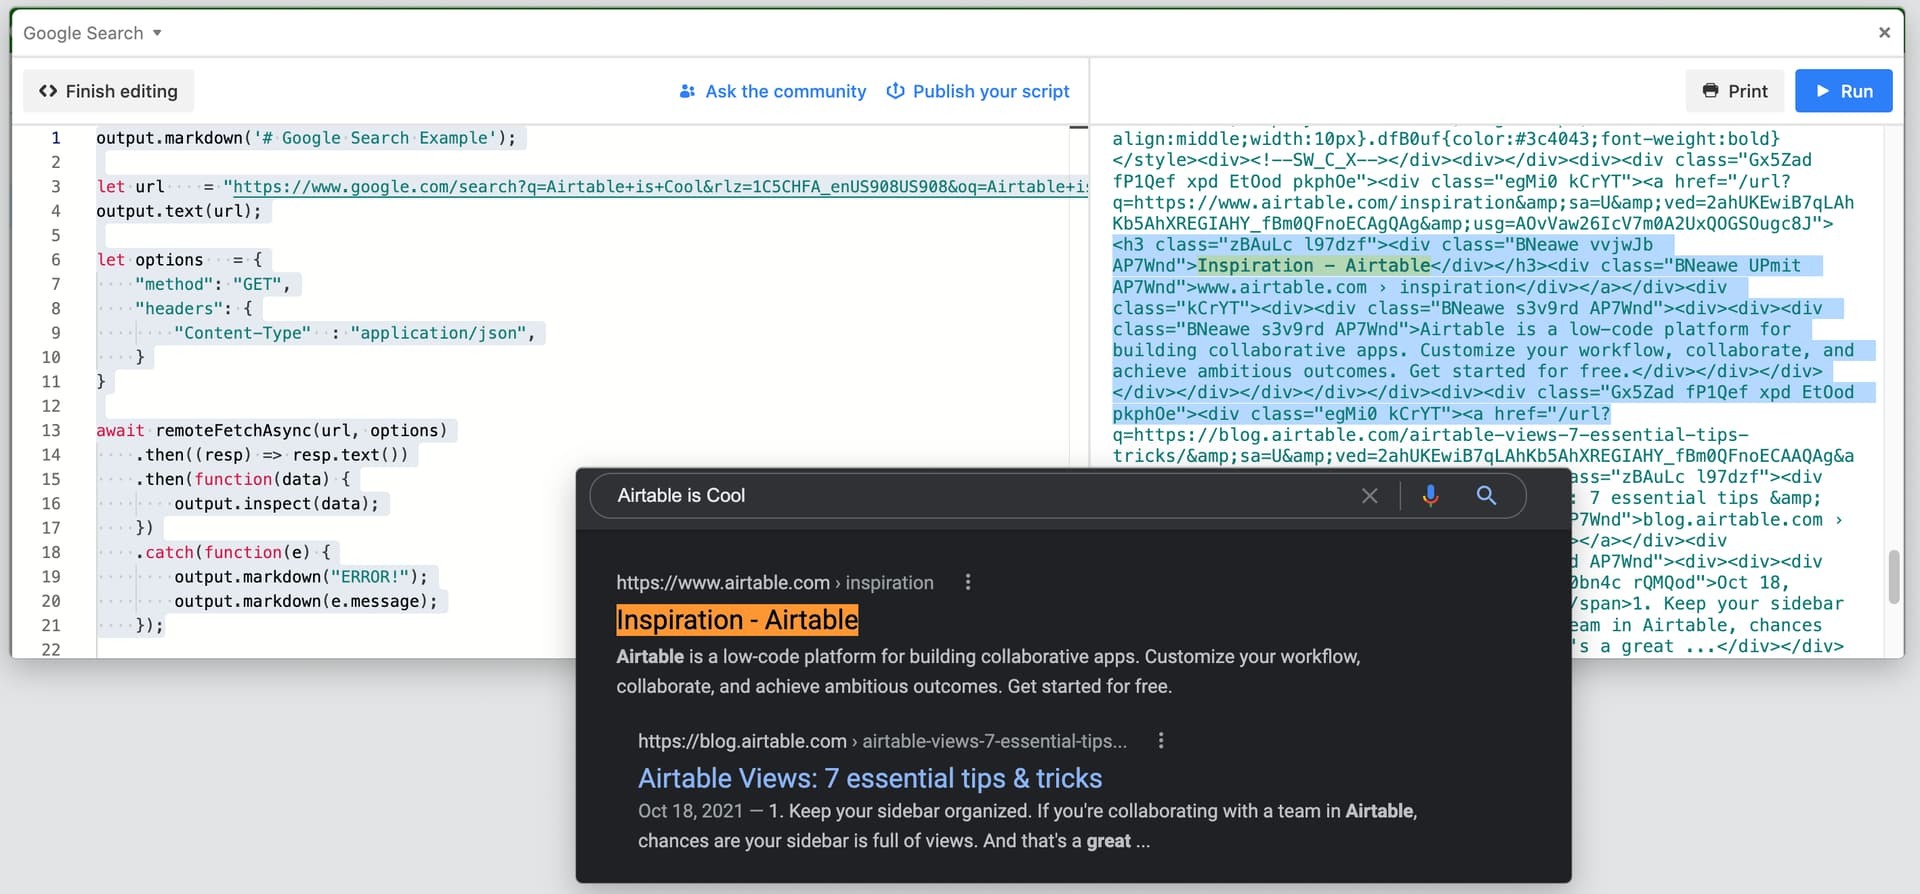Open the Ask the community link
This screenshot has height=894, width=1920.
(x=773, y=91)
